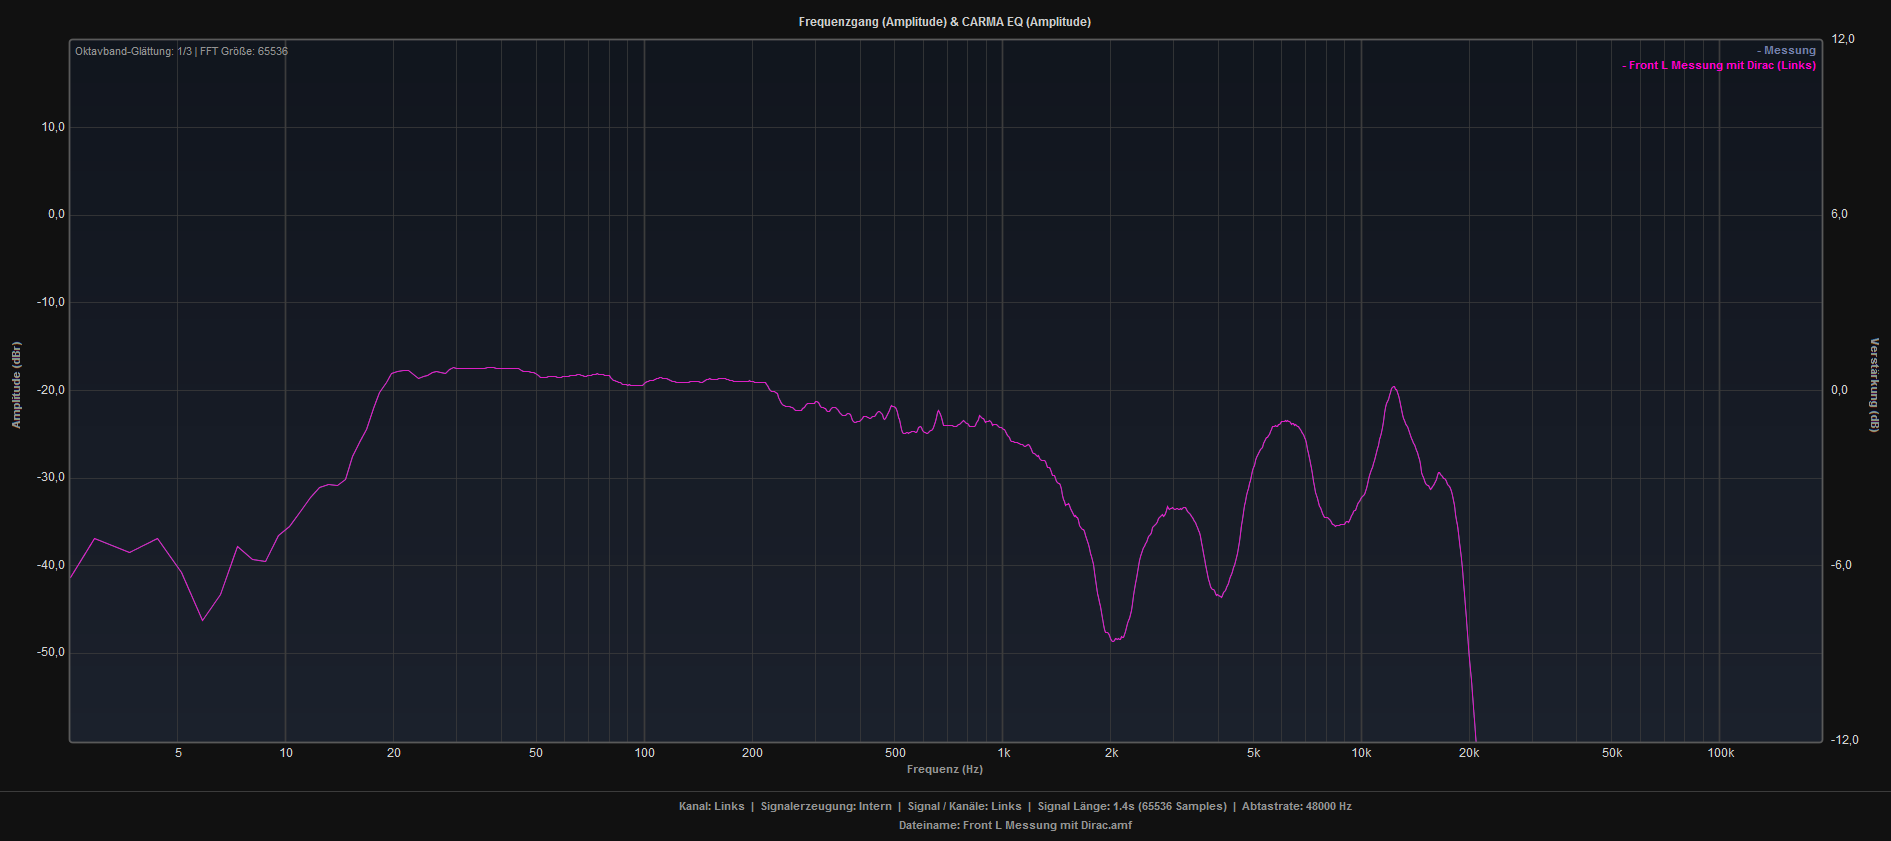Click the 10,0 amplitude tick label
Image resolution: width=1891 pixels, height=841 pixels.
point(52,127)
